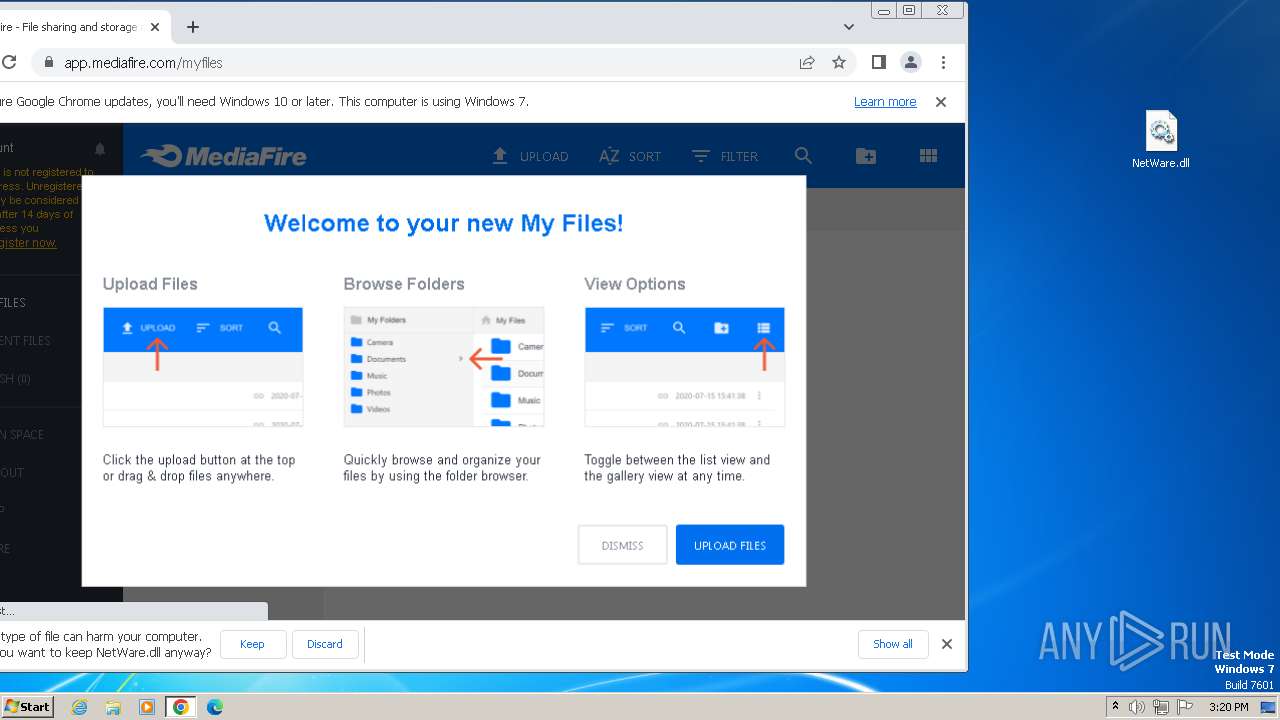The height and width of the screenshot is (720, 1280).
Task: Dismiss the welcome dialog
Action: (x=622, y=545)
